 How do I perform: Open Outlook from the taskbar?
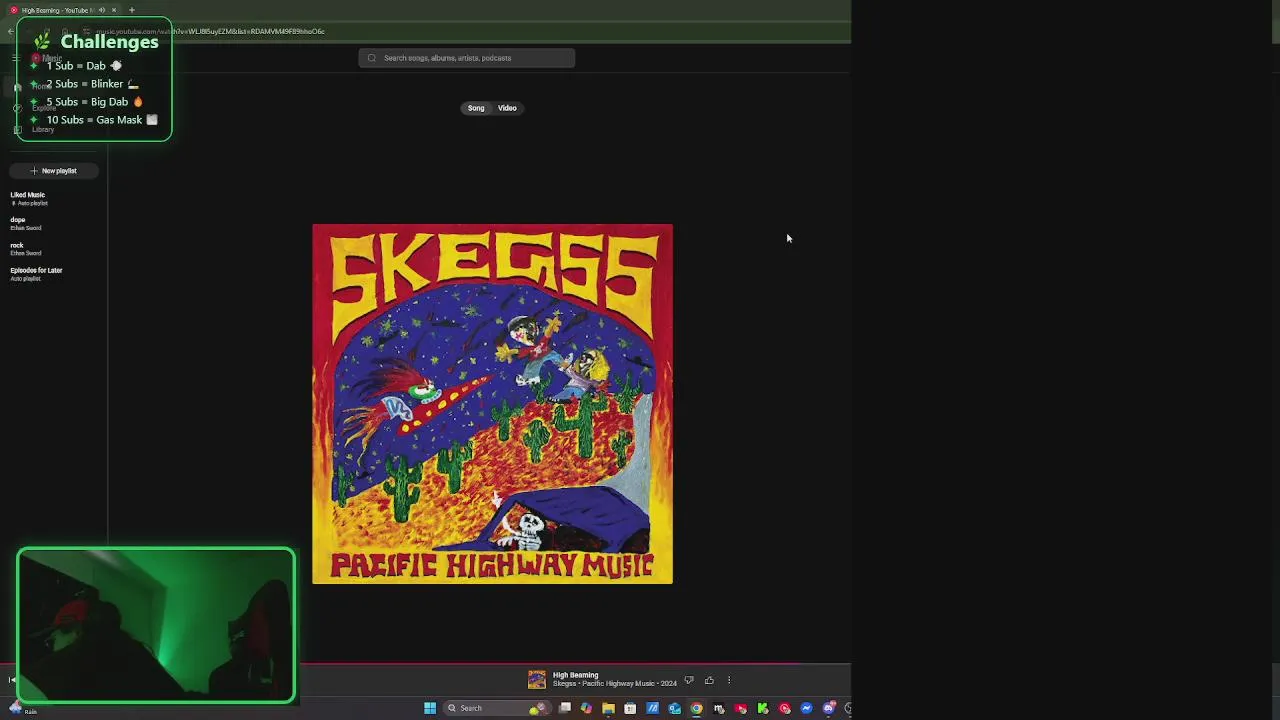[675, 708]
